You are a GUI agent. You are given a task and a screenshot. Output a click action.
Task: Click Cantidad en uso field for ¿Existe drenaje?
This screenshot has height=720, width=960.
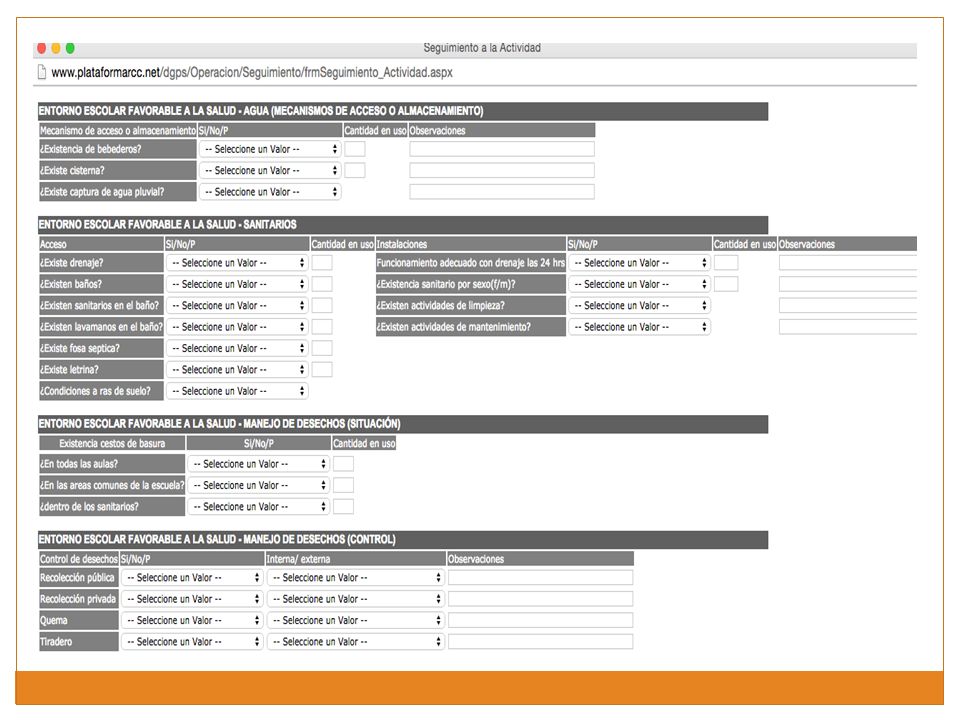coord(322,263)
